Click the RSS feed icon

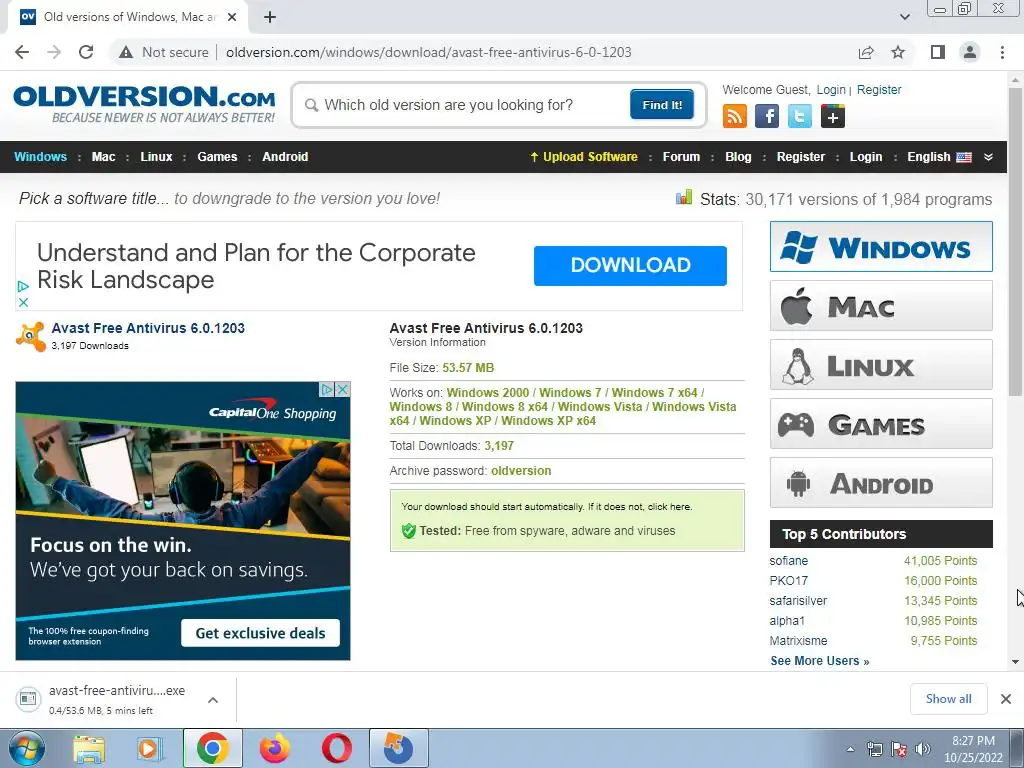click(735, 116)
